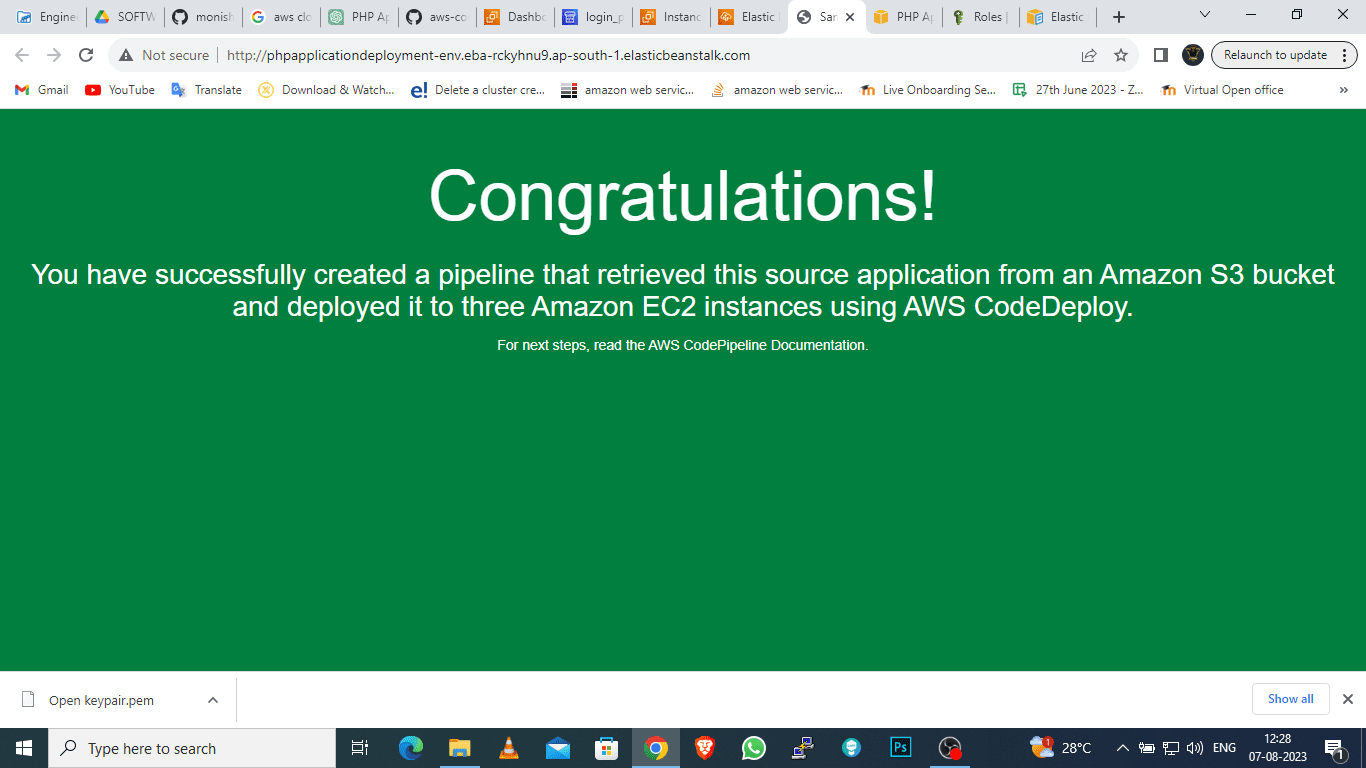Viewport: 1366px width, 768px height.
Task: Open OBS Studio from the taskbar
Action: pyautogui.click(x=950, y=748)
